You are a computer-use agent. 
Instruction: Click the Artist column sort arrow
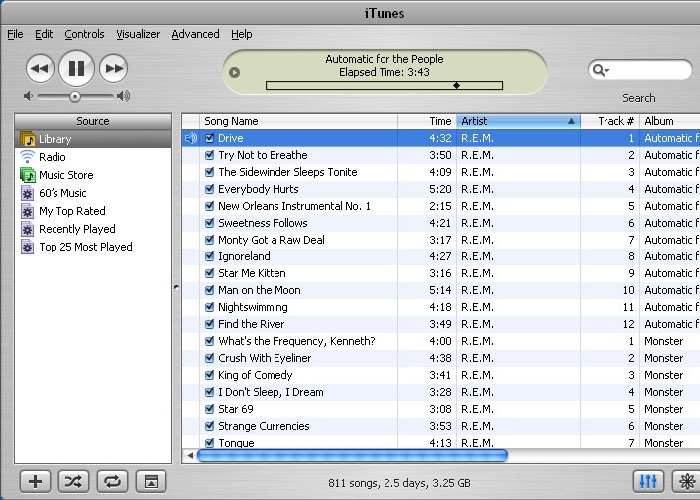coord(572,121)
